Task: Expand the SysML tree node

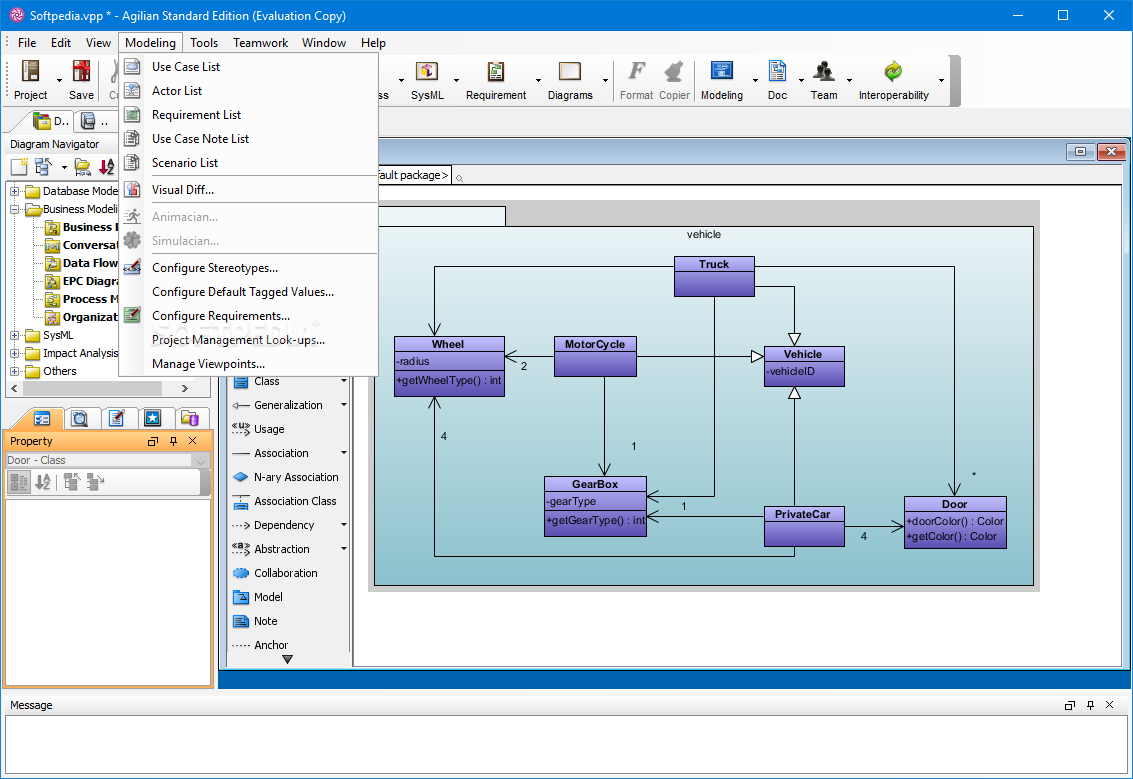Action: point(14,335)
